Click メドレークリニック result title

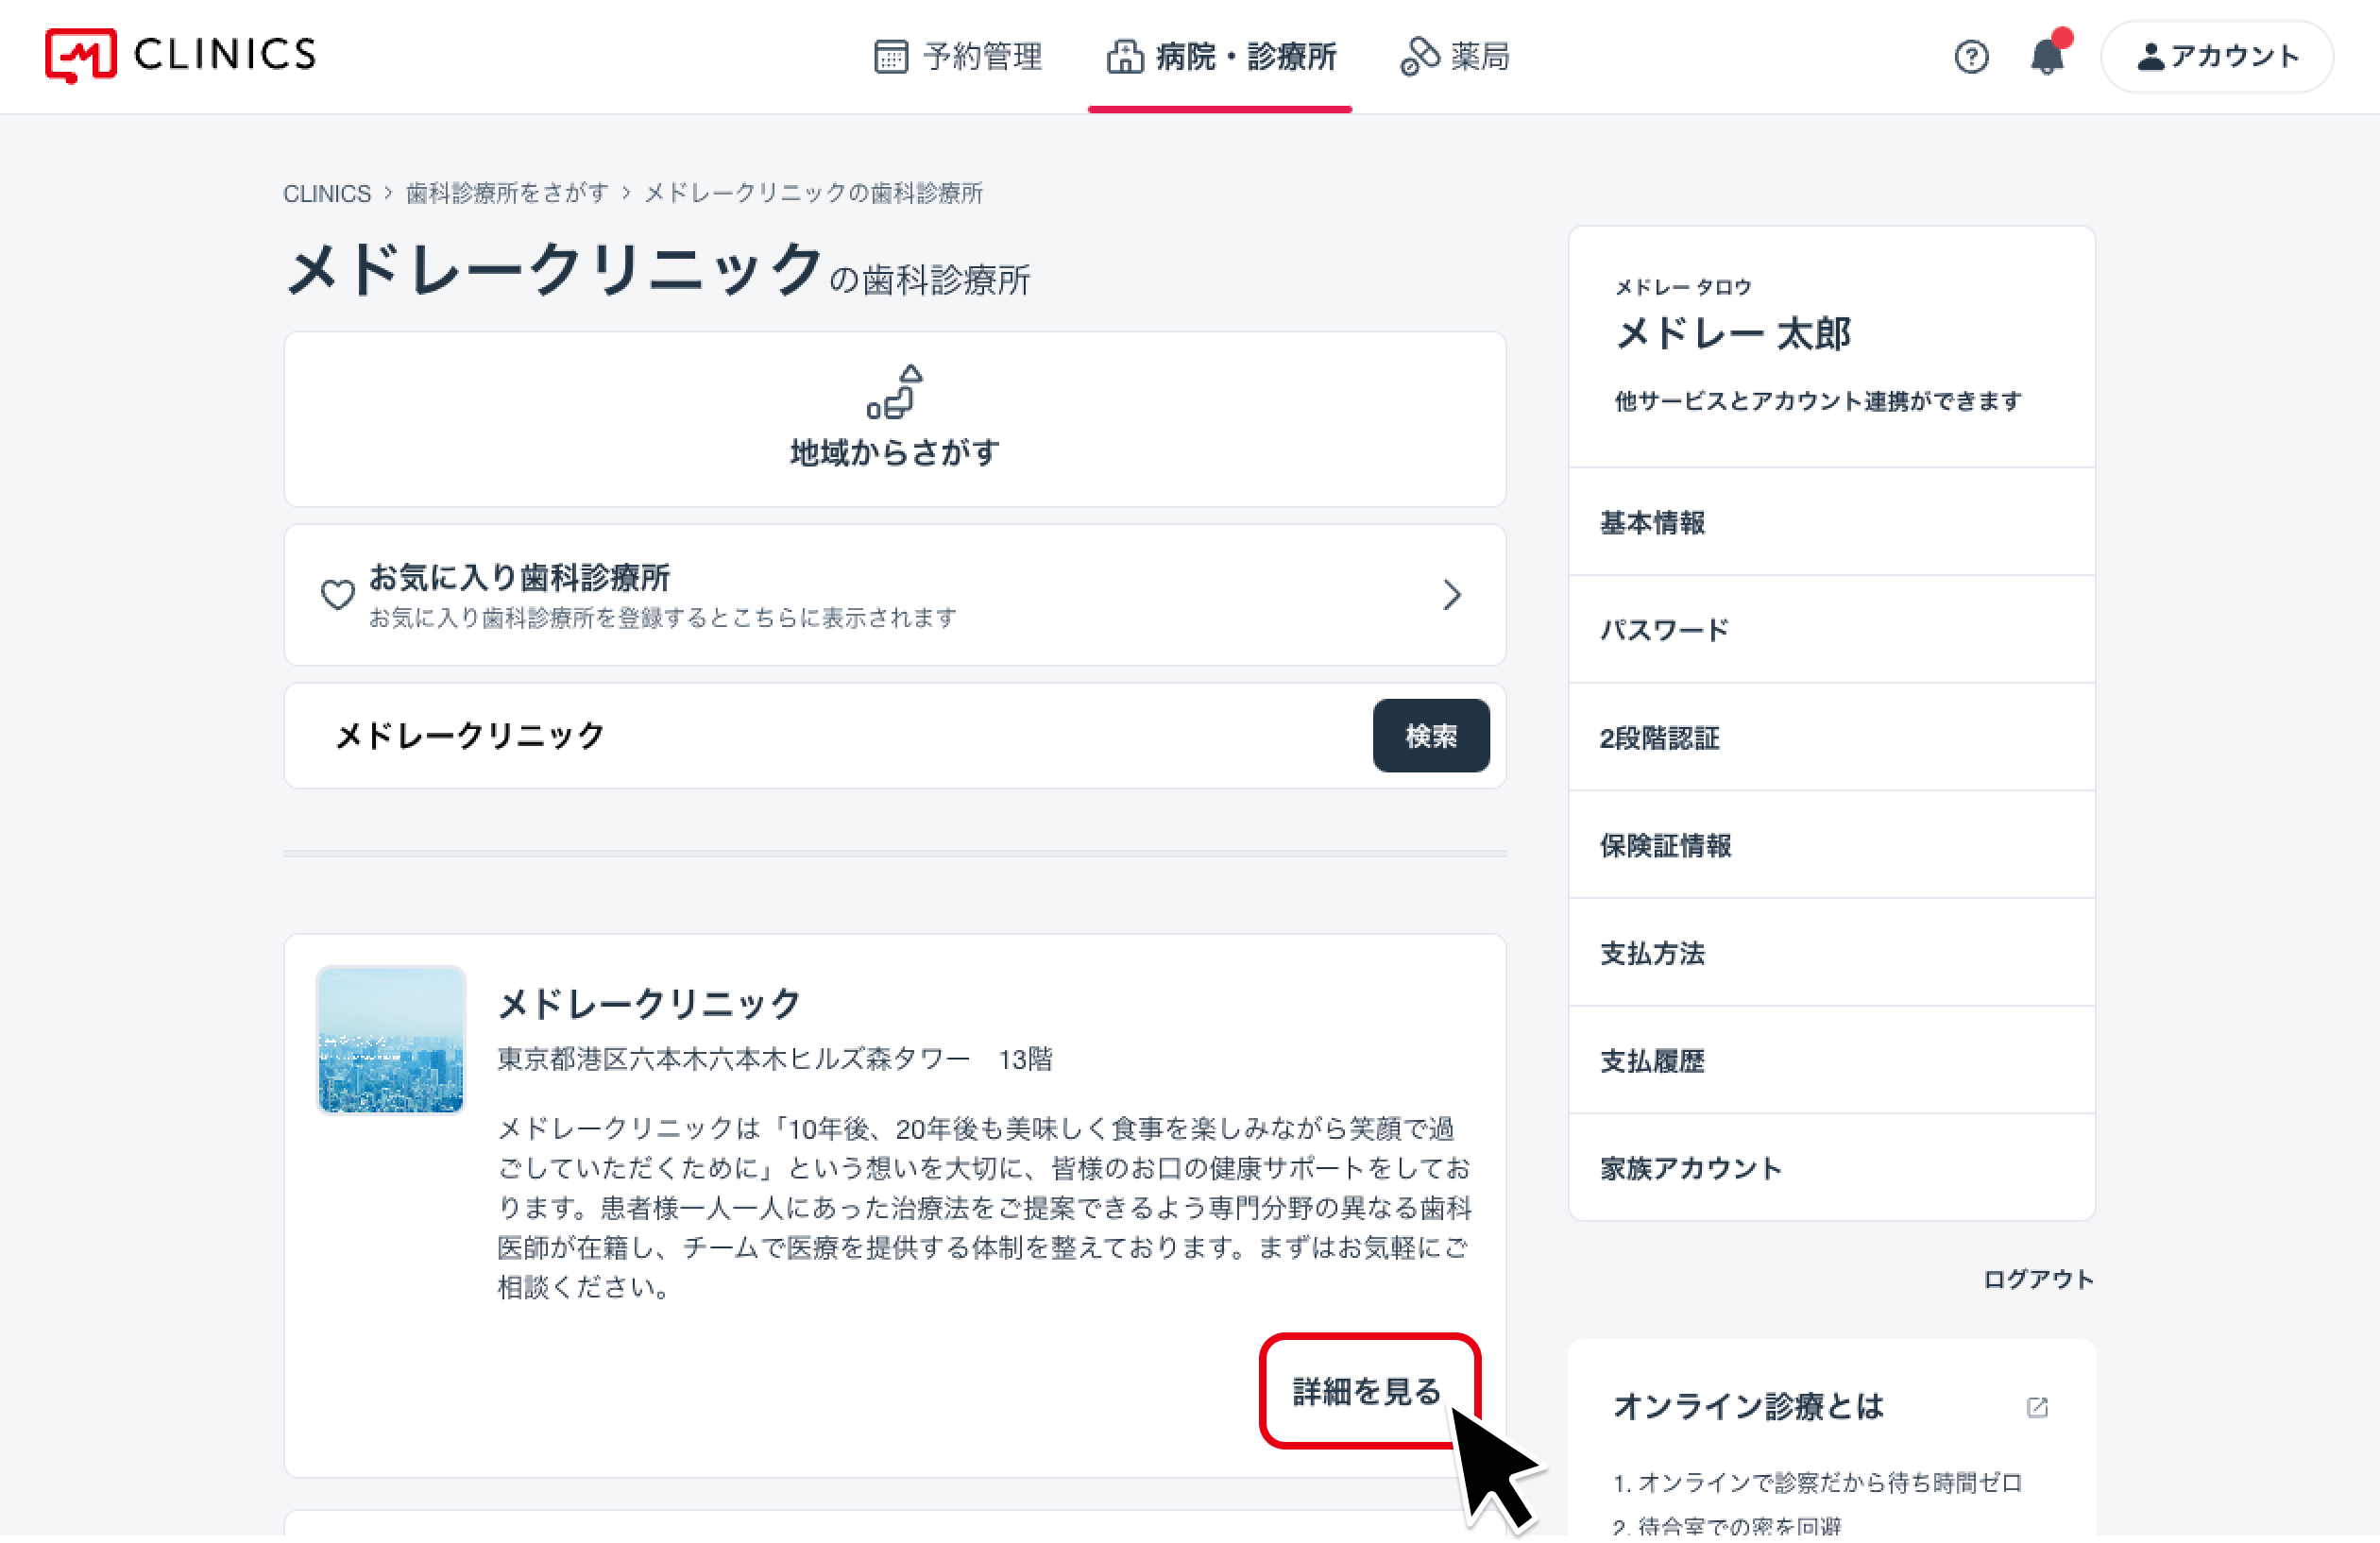tap(650, 1003)
